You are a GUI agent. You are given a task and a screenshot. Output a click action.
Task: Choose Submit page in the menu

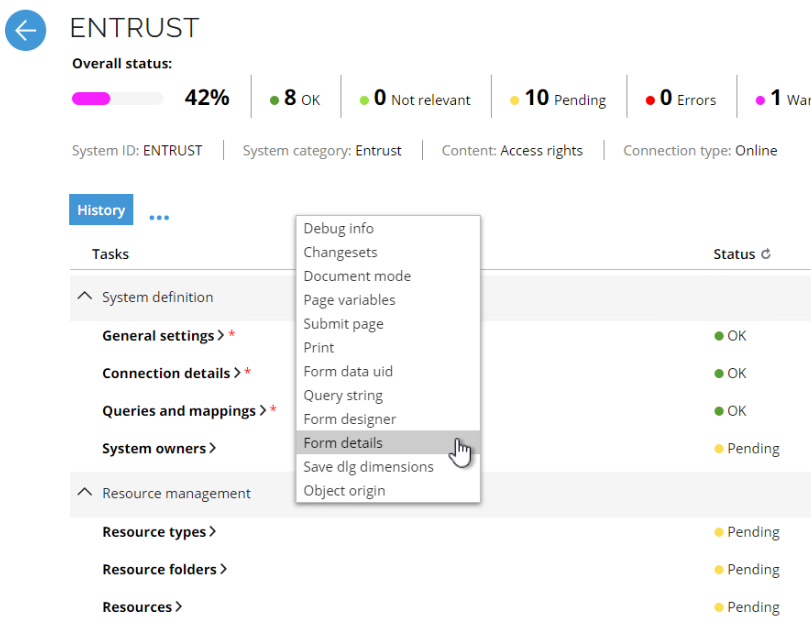[x=388, y=323]
